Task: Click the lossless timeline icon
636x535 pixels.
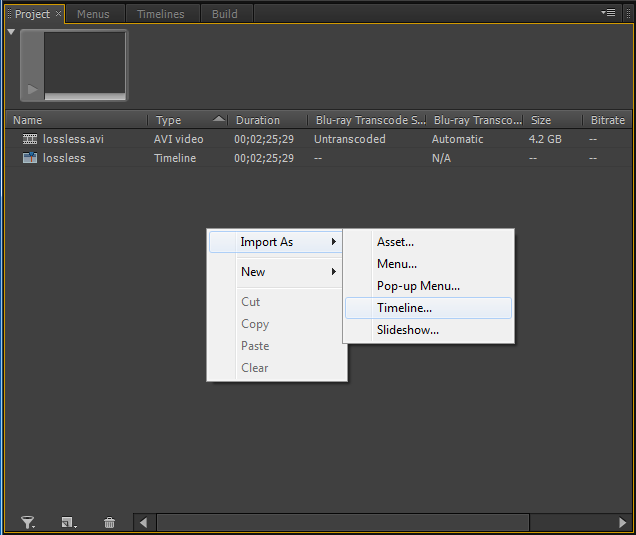Action: pos(30,158)
